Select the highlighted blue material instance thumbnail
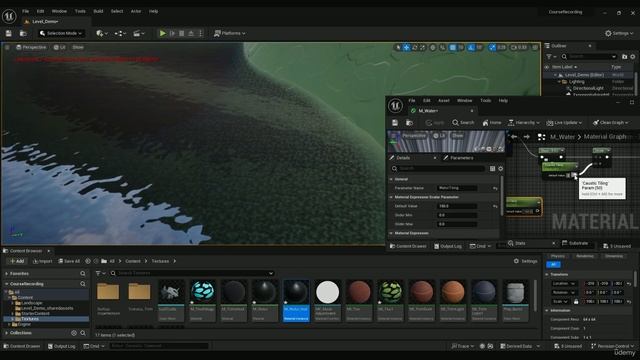 (x=296, y=301)
